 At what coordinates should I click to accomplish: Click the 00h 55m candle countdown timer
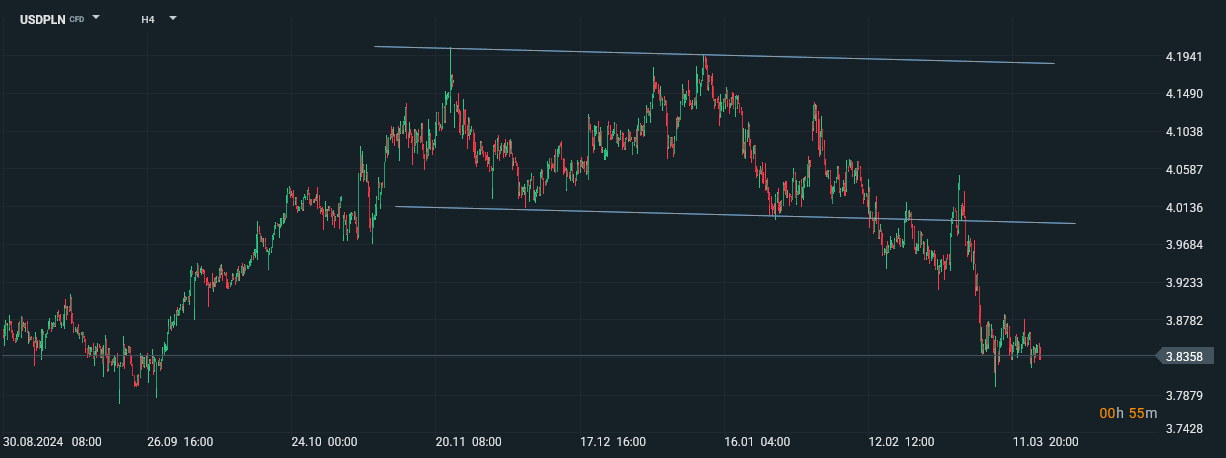pos(1128,413)
